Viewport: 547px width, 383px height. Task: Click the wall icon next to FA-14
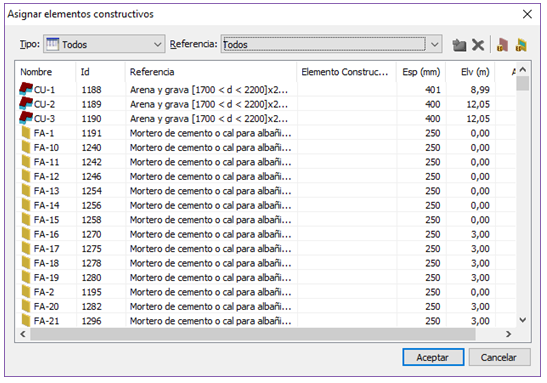(26, 205)
